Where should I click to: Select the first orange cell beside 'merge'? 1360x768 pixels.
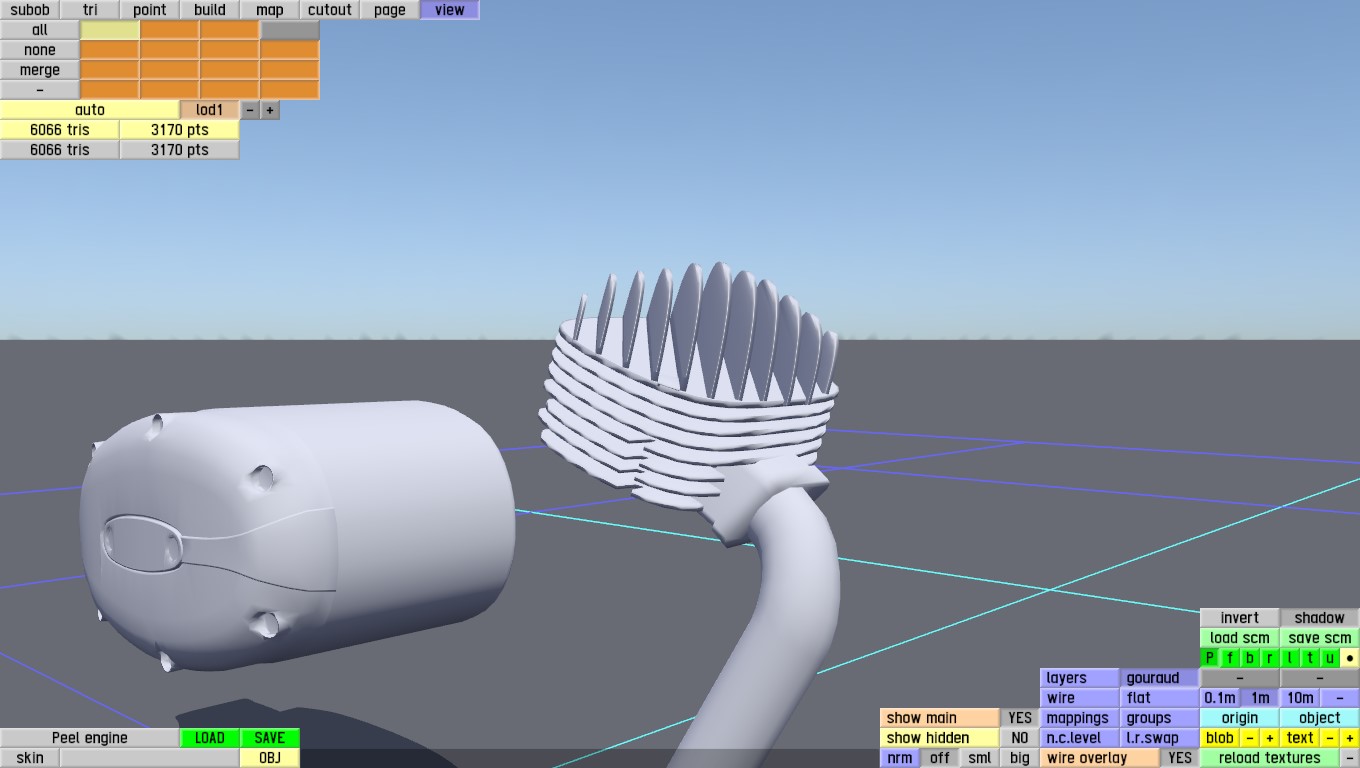pyautogui.click(x=110, y=70)
